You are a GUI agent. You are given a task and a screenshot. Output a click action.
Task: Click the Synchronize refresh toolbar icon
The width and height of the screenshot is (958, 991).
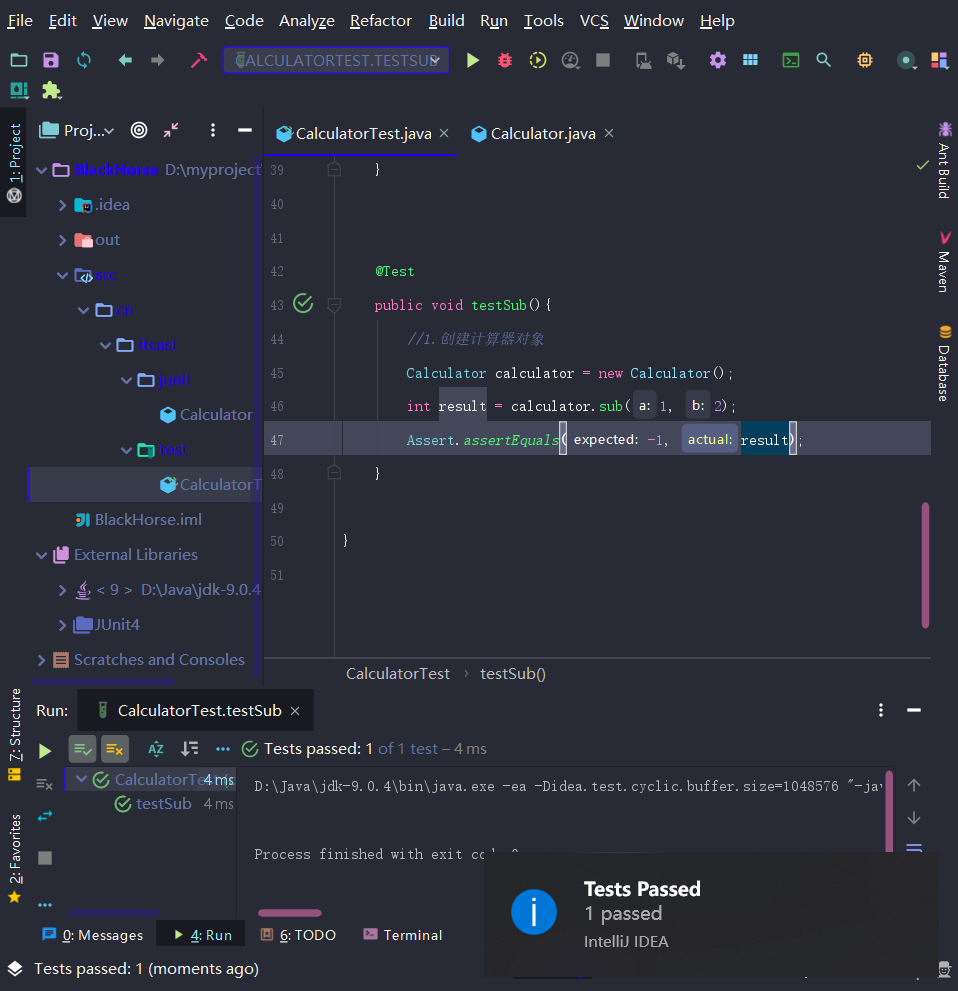84,60
